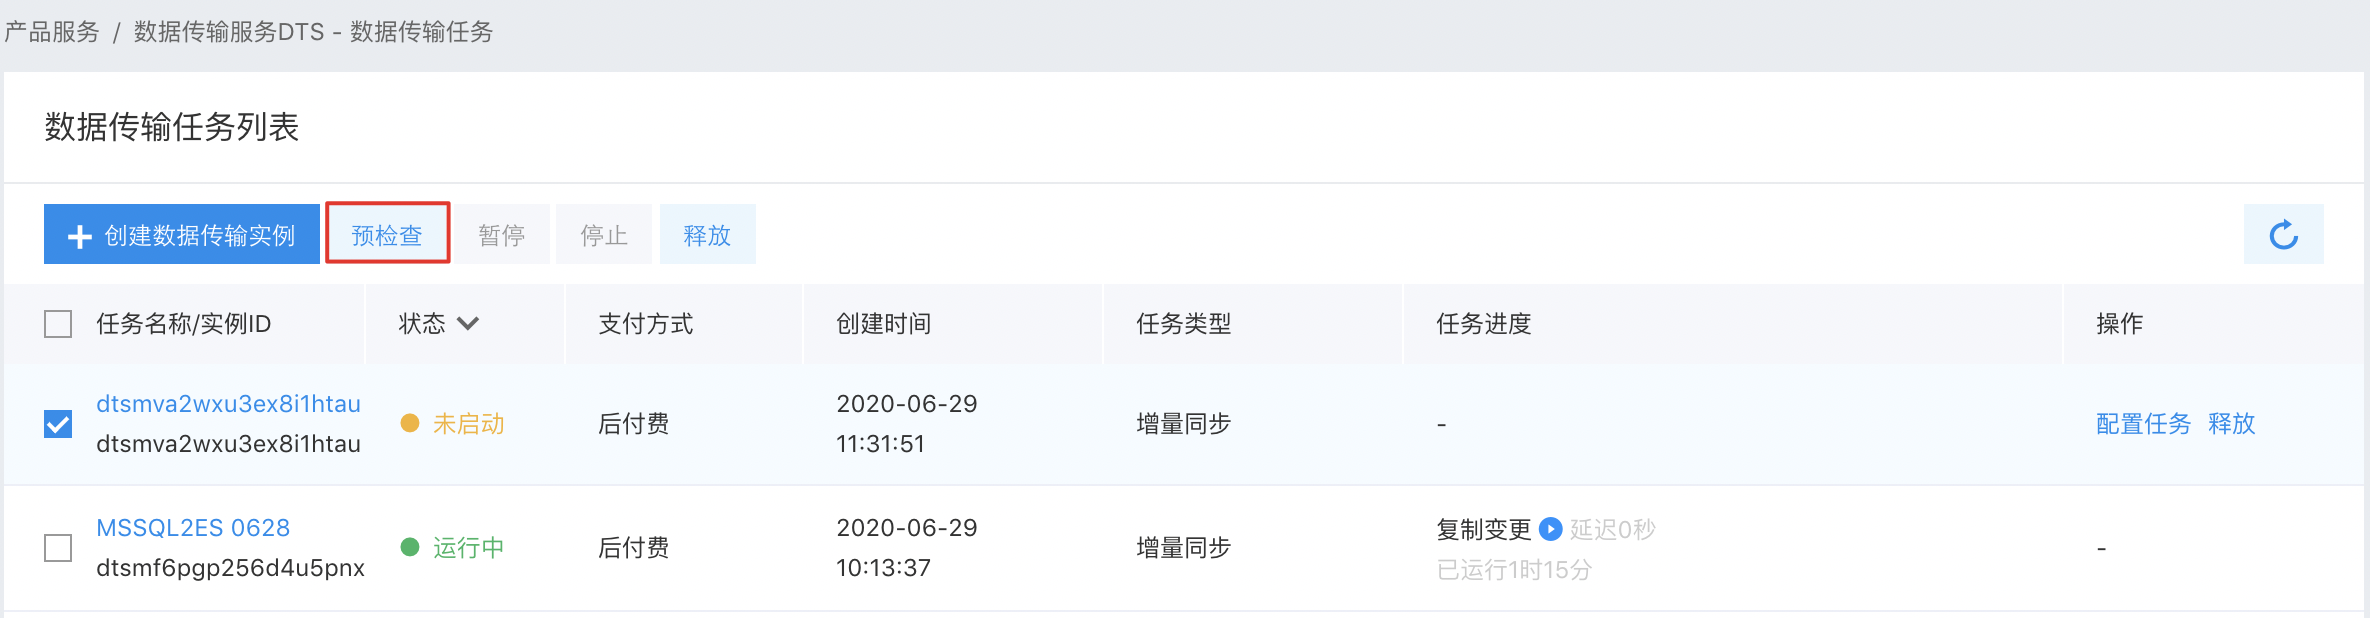Click the 预检查 button
The height and width of the screenshot is (618, 2370).
tap(387, 235)
